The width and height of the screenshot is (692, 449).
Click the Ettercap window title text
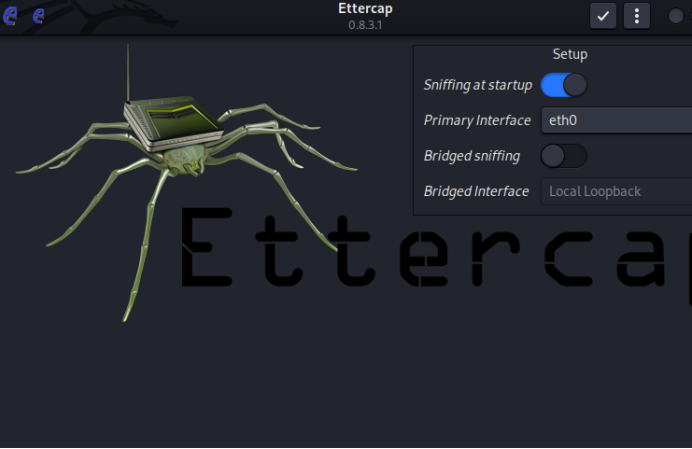click(x=365, y=9)
